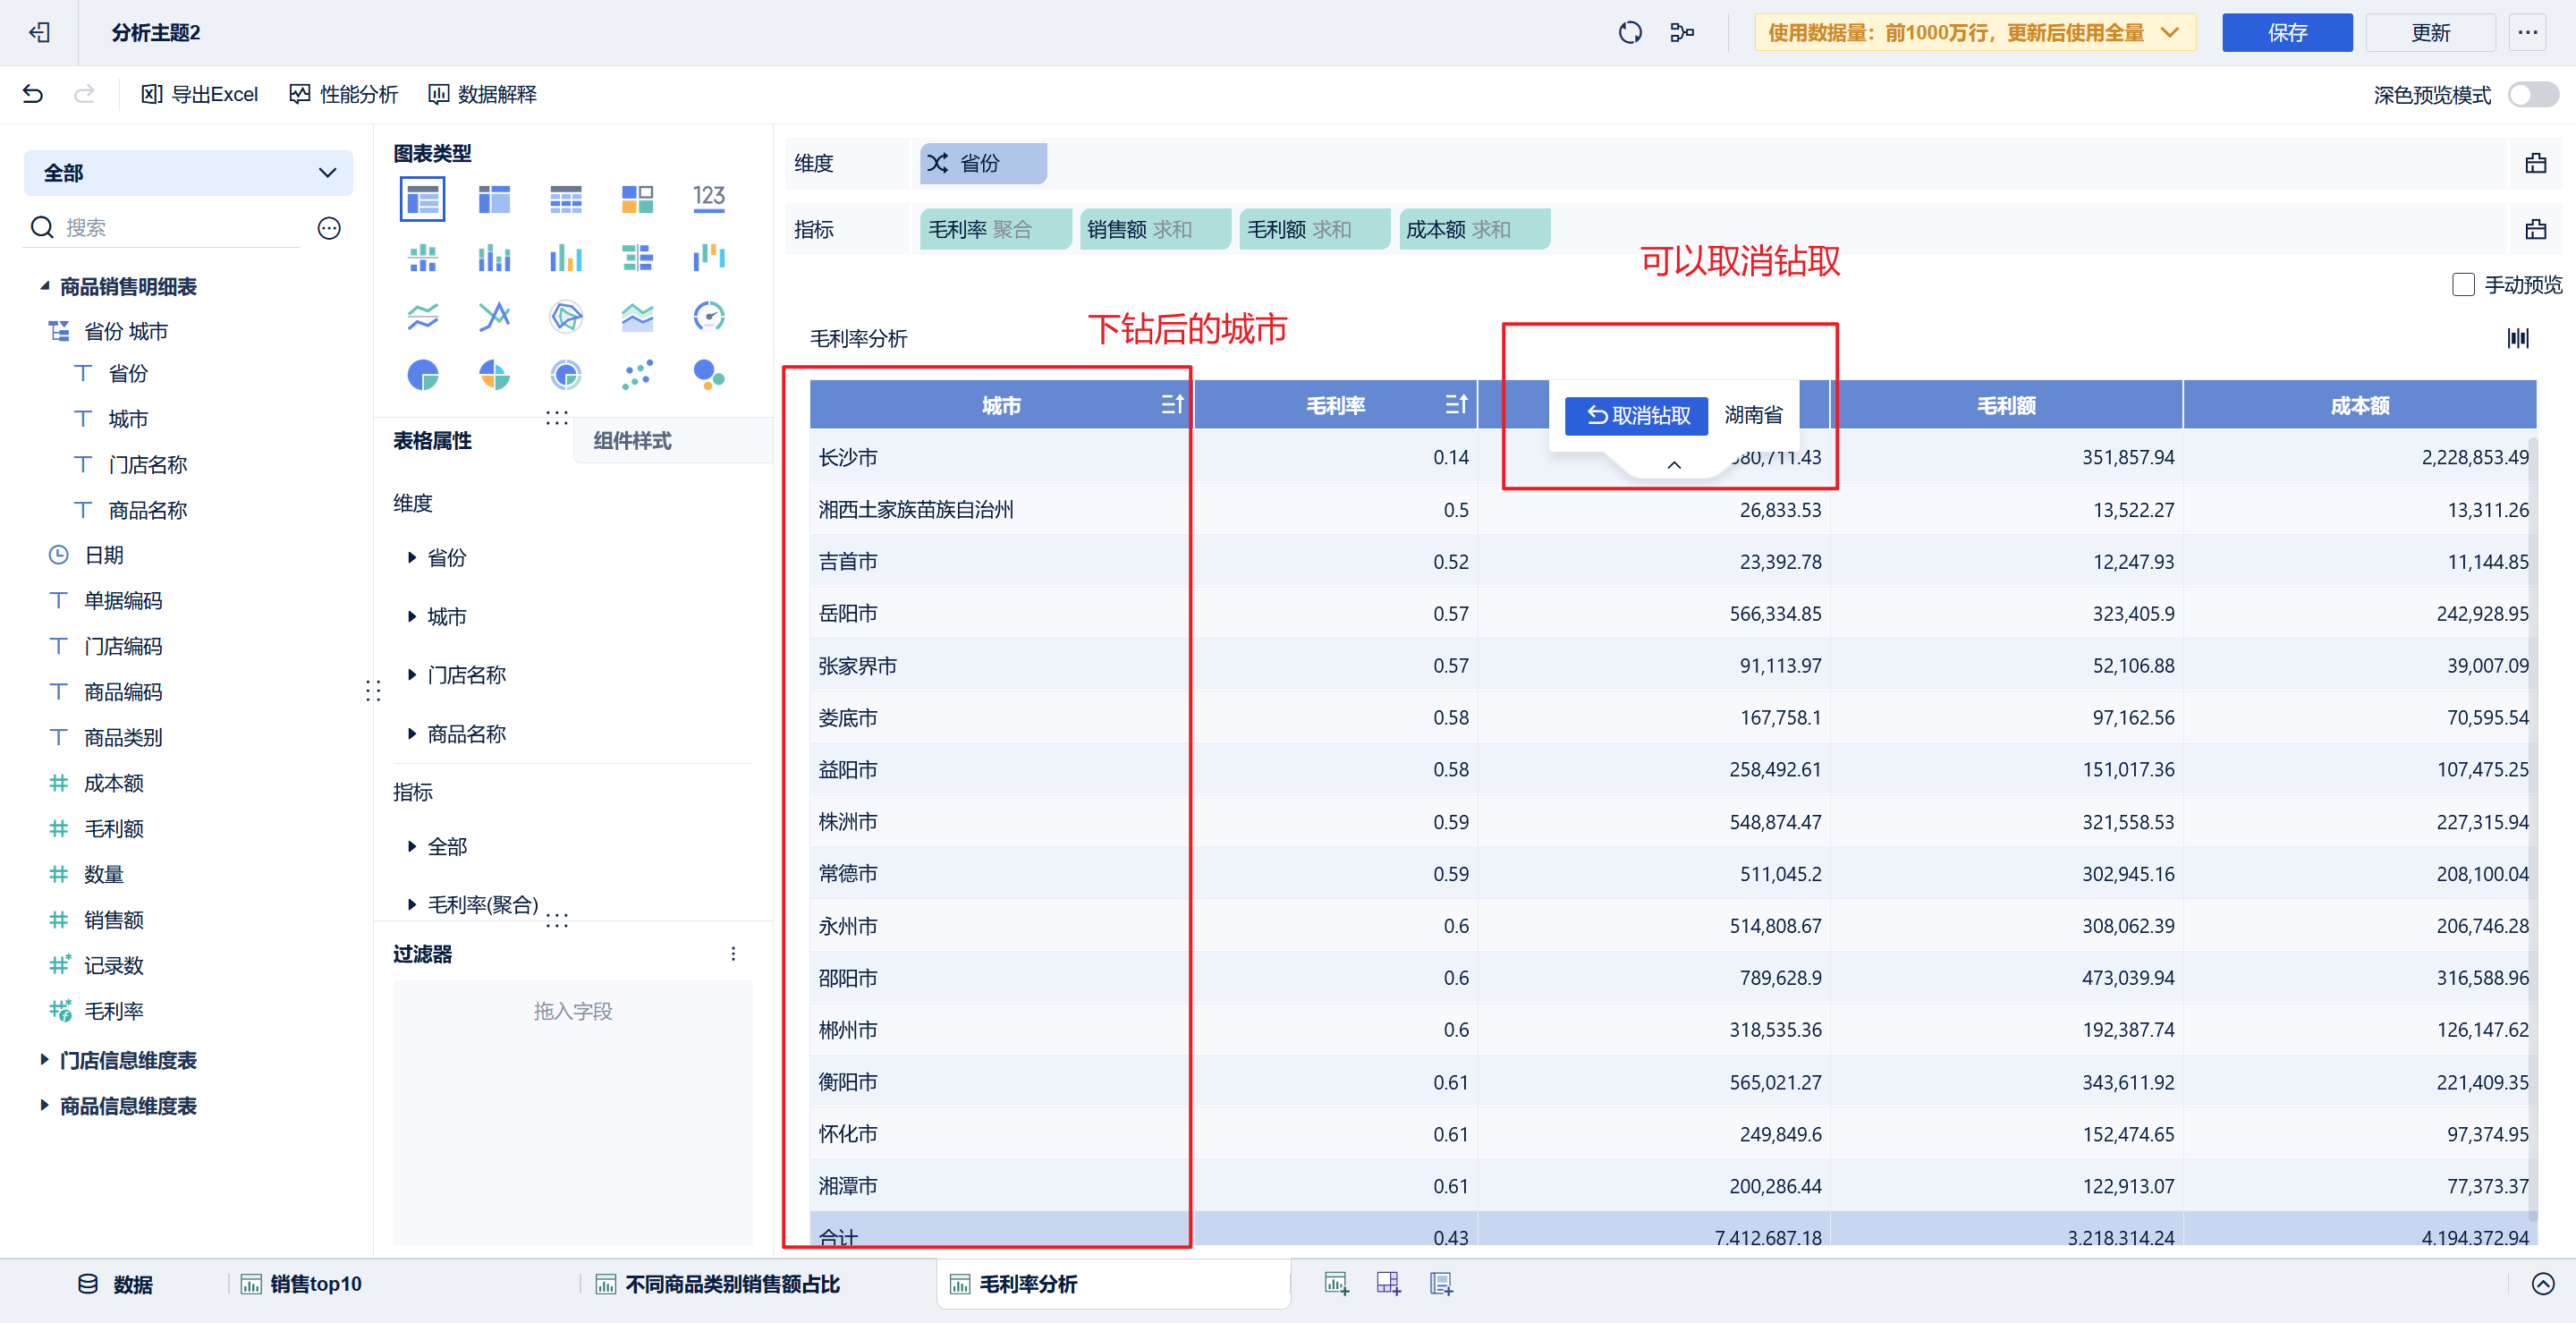Open the search options ellipsis icon
Screen dimensions: 2576x1323
pyautogui.click(x=329, y=228)
